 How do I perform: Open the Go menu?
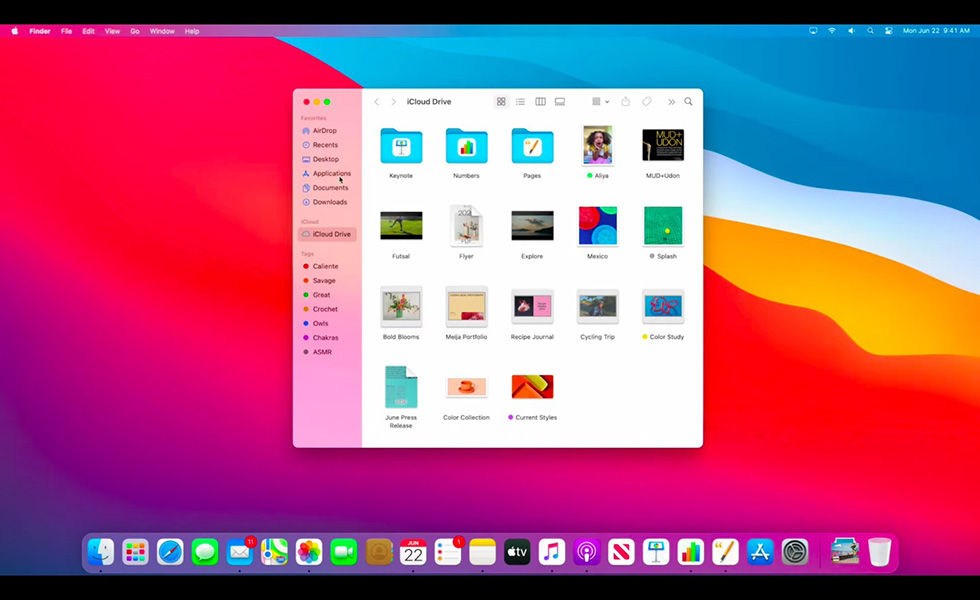tap(135, 31)
